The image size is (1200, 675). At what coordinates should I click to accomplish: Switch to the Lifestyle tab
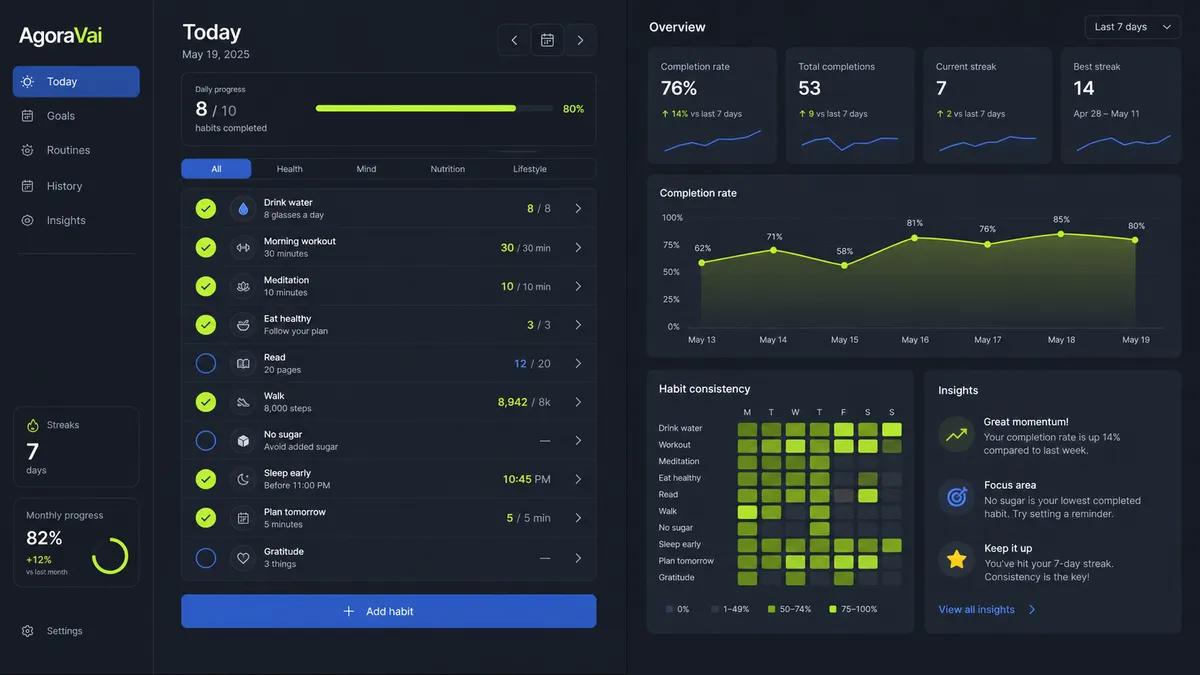coord(530,169)
